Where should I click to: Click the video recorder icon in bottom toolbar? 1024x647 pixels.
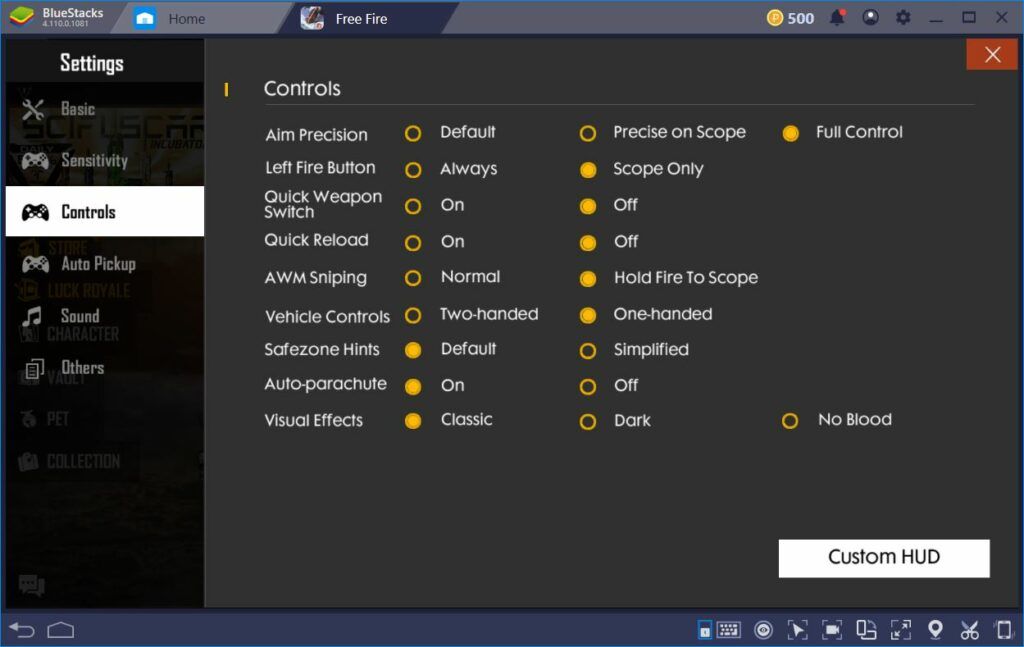pos(832,630)
